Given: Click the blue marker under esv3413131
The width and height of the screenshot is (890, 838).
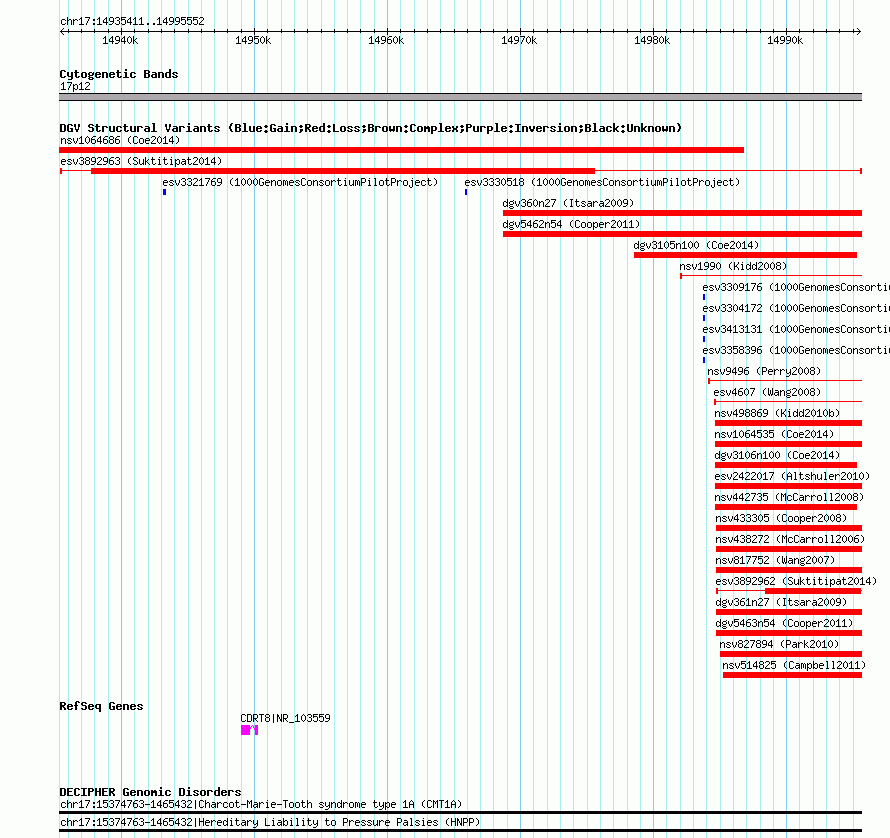Looking at the screenshot, I should [704, 339].
